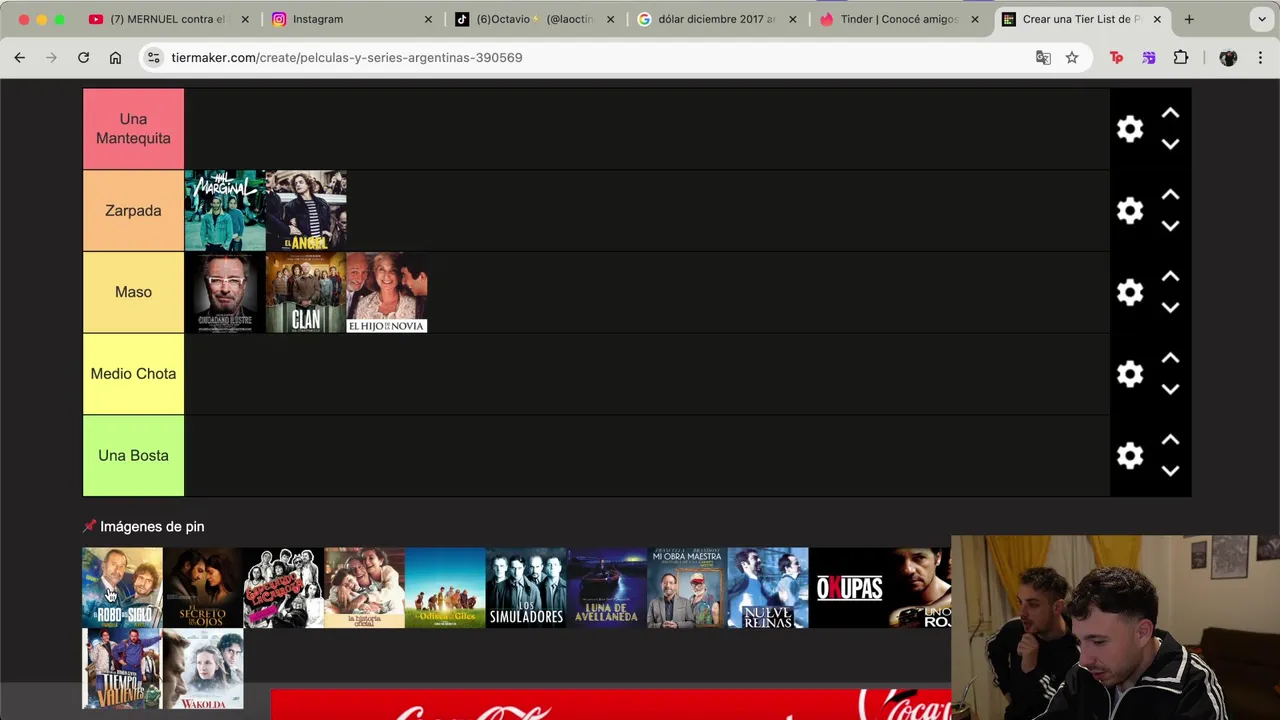Viewport: 1280px width, 720px height.
Task: Move Medio Chota row down
Action: tap(1170, 389)
